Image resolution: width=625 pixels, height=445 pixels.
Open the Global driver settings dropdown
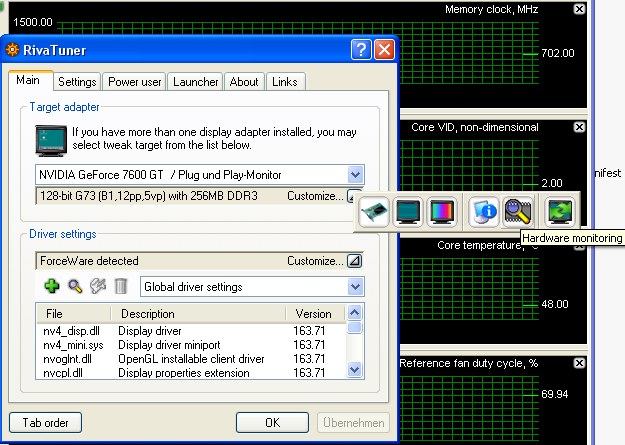[355, 287]
